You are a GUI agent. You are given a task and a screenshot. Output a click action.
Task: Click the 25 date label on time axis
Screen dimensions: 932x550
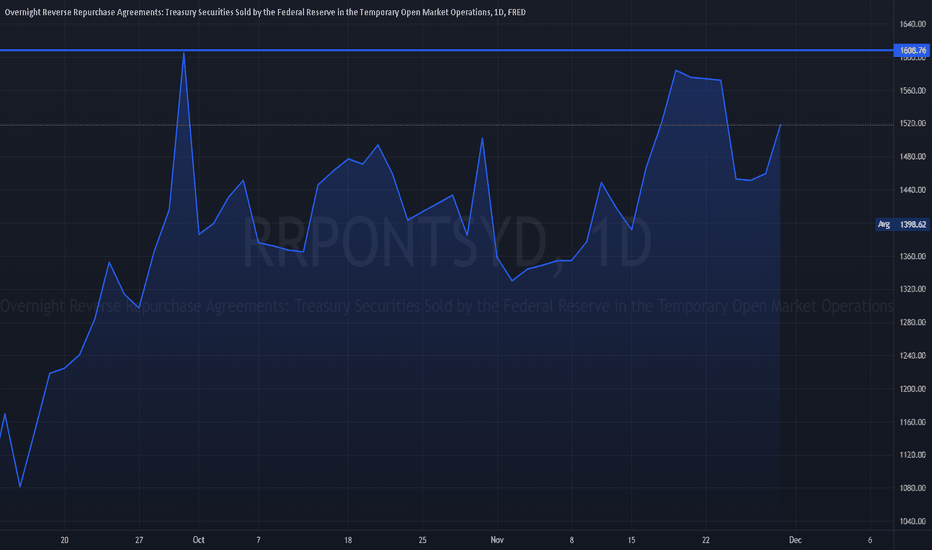pos(423,540)
